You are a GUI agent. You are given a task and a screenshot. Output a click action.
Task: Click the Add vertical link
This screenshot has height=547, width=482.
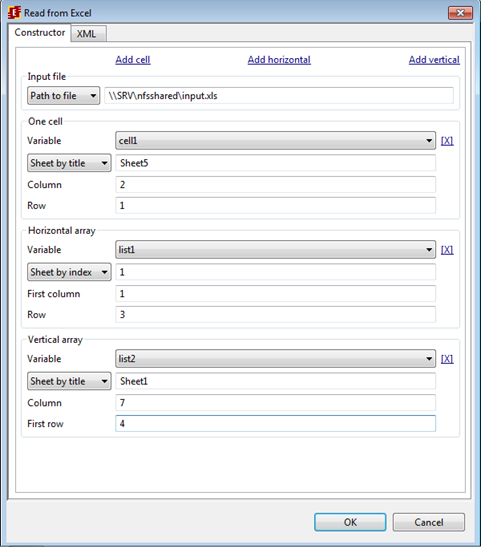pos(434,60)
